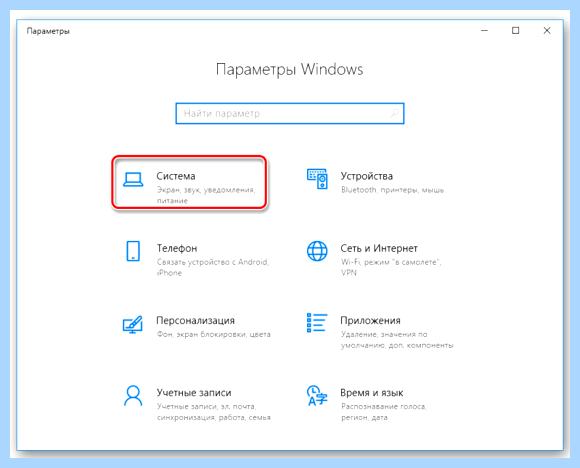Viewport: 580px width, 468px height.
Task: Click the text 'Связать устройство с Android, iPhone'
Action: (213, 267)
